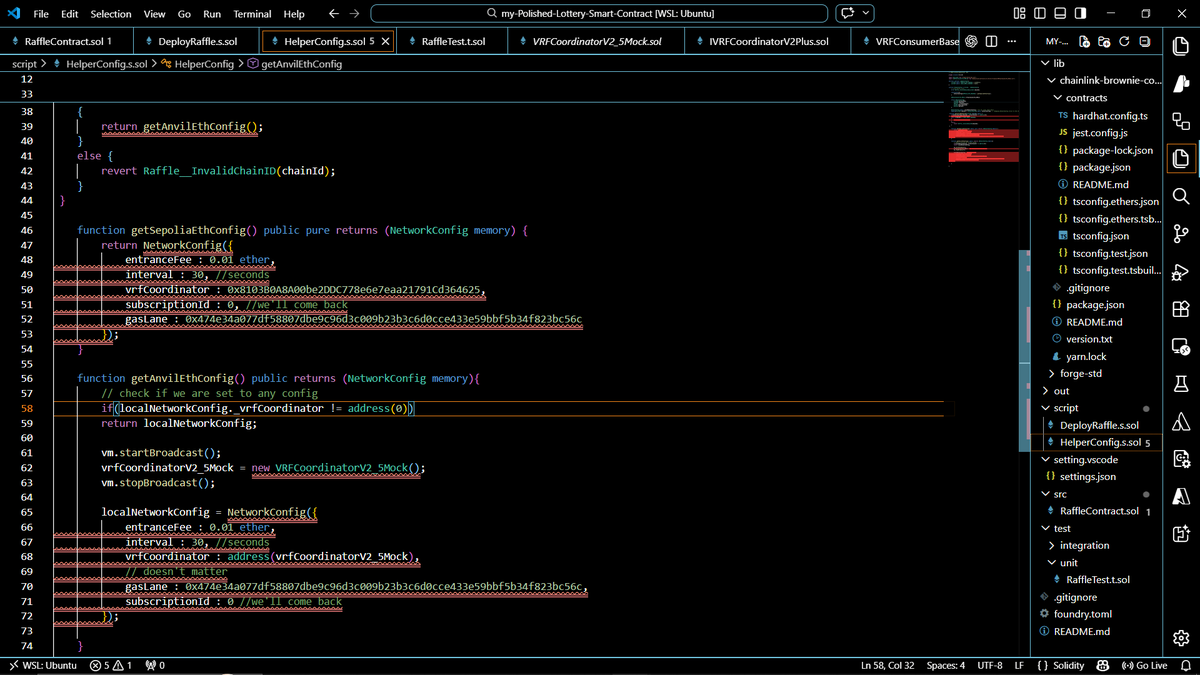Viewport: 1200px width, 675px height.
Task: Click Ln 58, Col 32 cursor position
Action: click(888, 665)
